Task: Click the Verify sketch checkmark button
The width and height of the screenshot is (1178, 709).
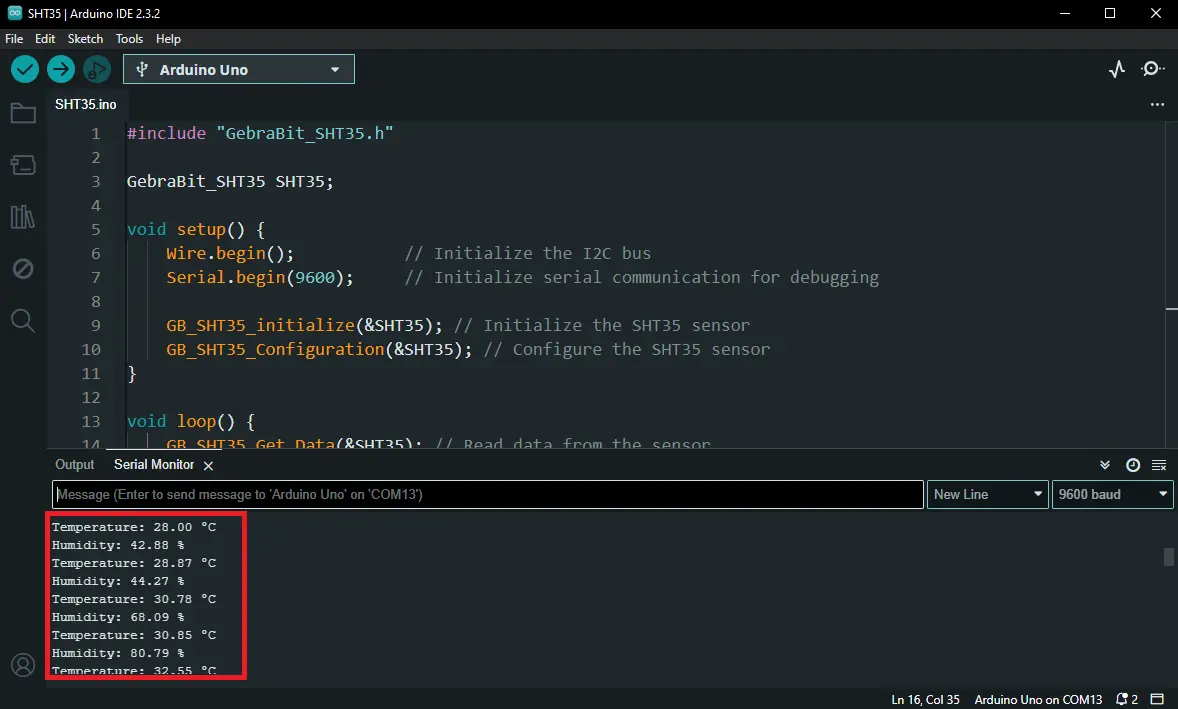Action: click(25, 70)
